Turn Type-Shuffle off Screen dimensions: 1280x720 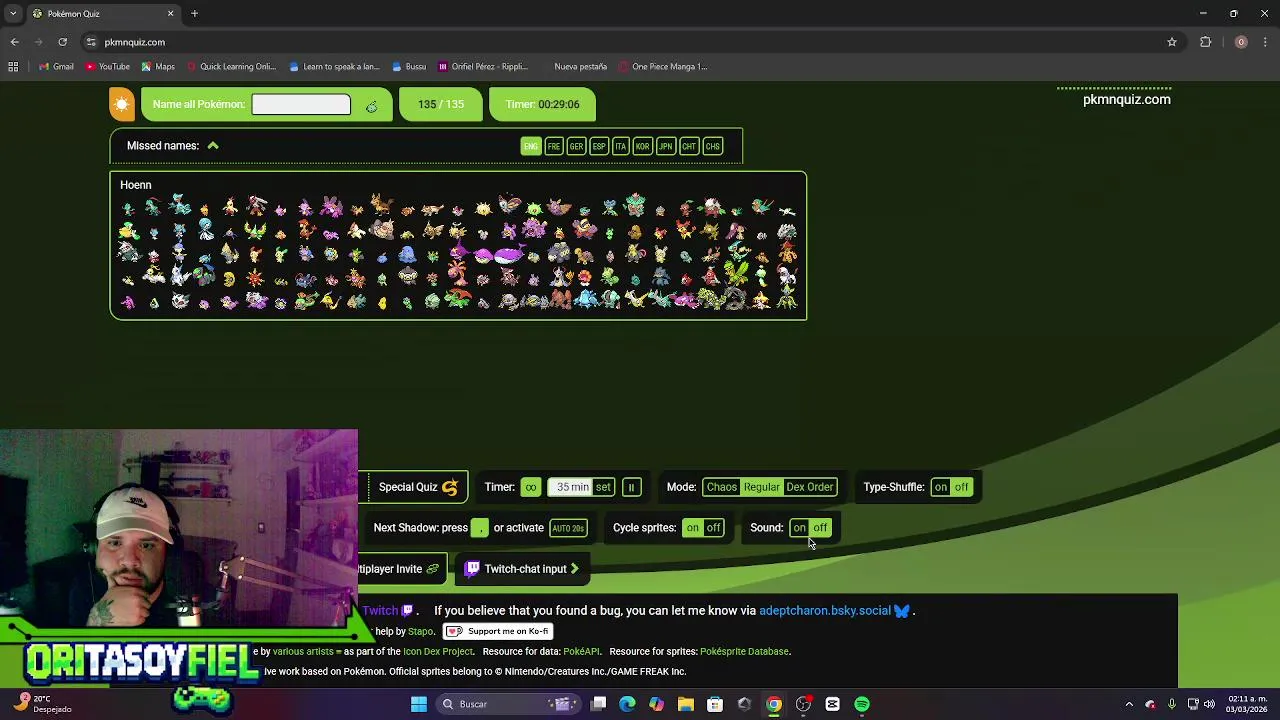961,487
